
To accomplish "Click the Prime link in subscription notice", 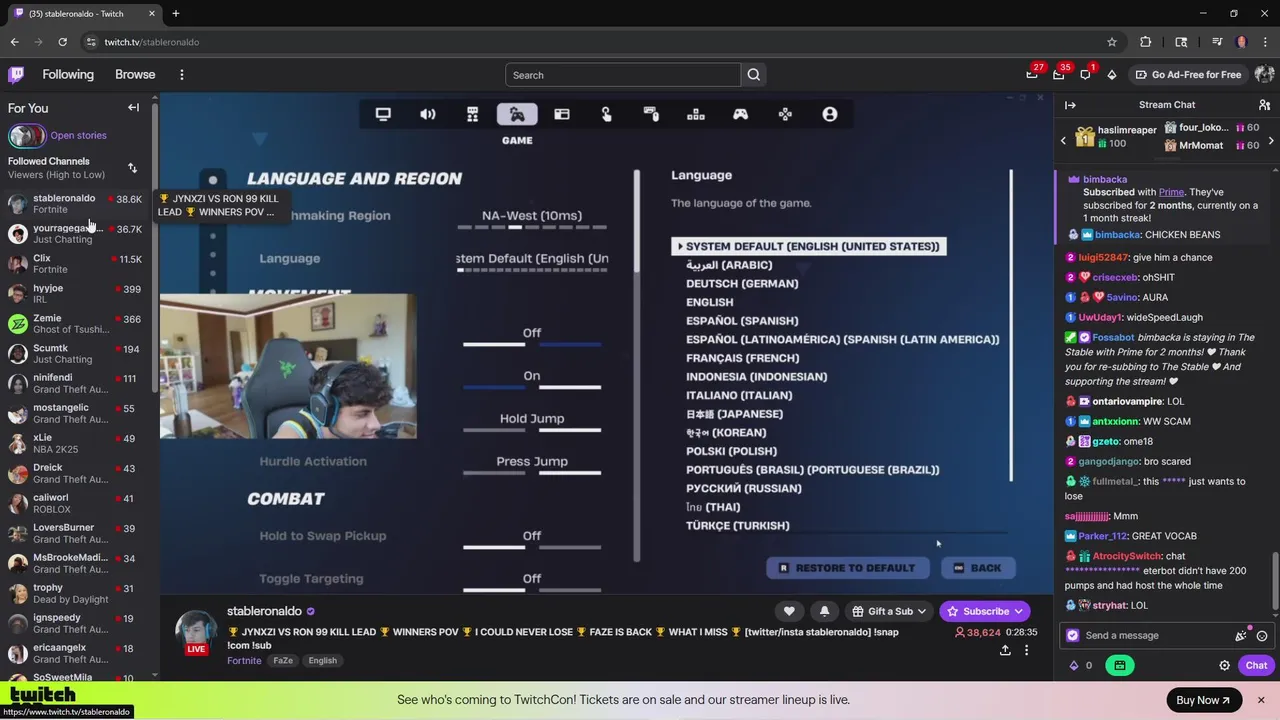I will tap(1171, 192).
